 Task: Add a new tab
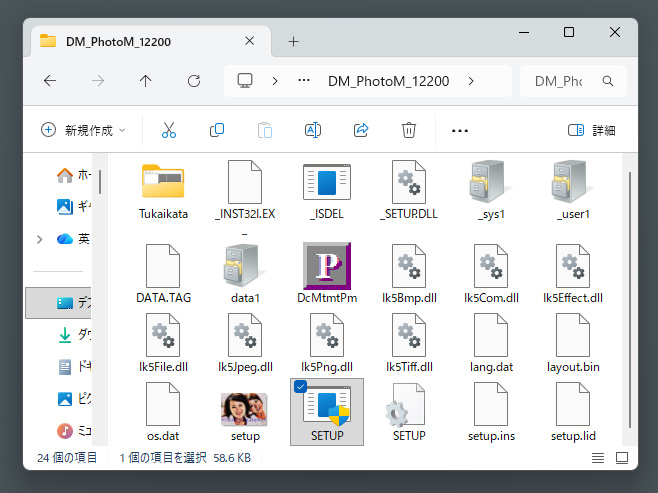pos(293,41)
